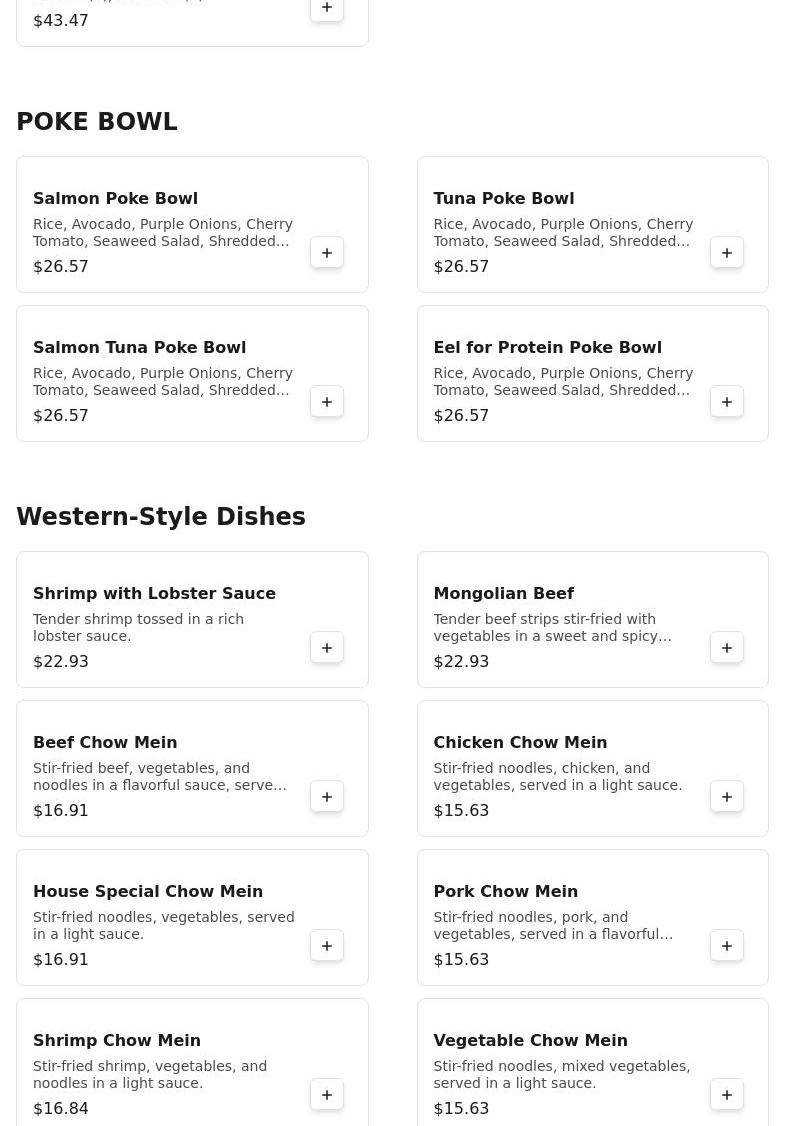Add the $43.47 item at top
The width and height of the screenshot is (785, 1126).
click(x=327, y=9)
